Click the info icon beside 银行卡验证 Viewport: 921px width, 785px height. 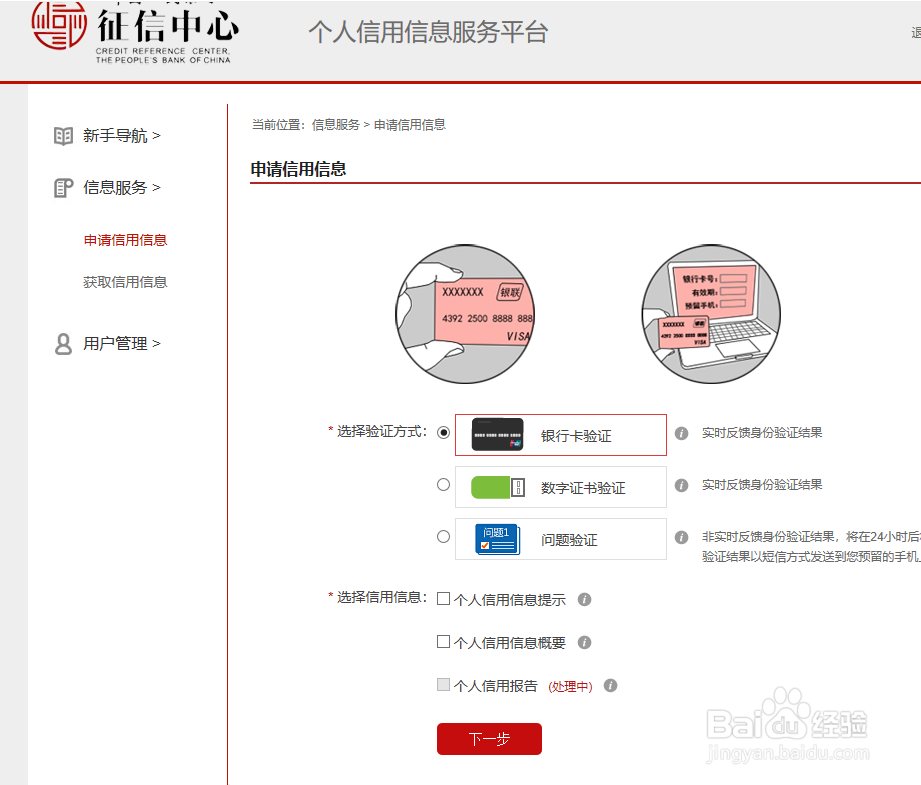(682, 431)
